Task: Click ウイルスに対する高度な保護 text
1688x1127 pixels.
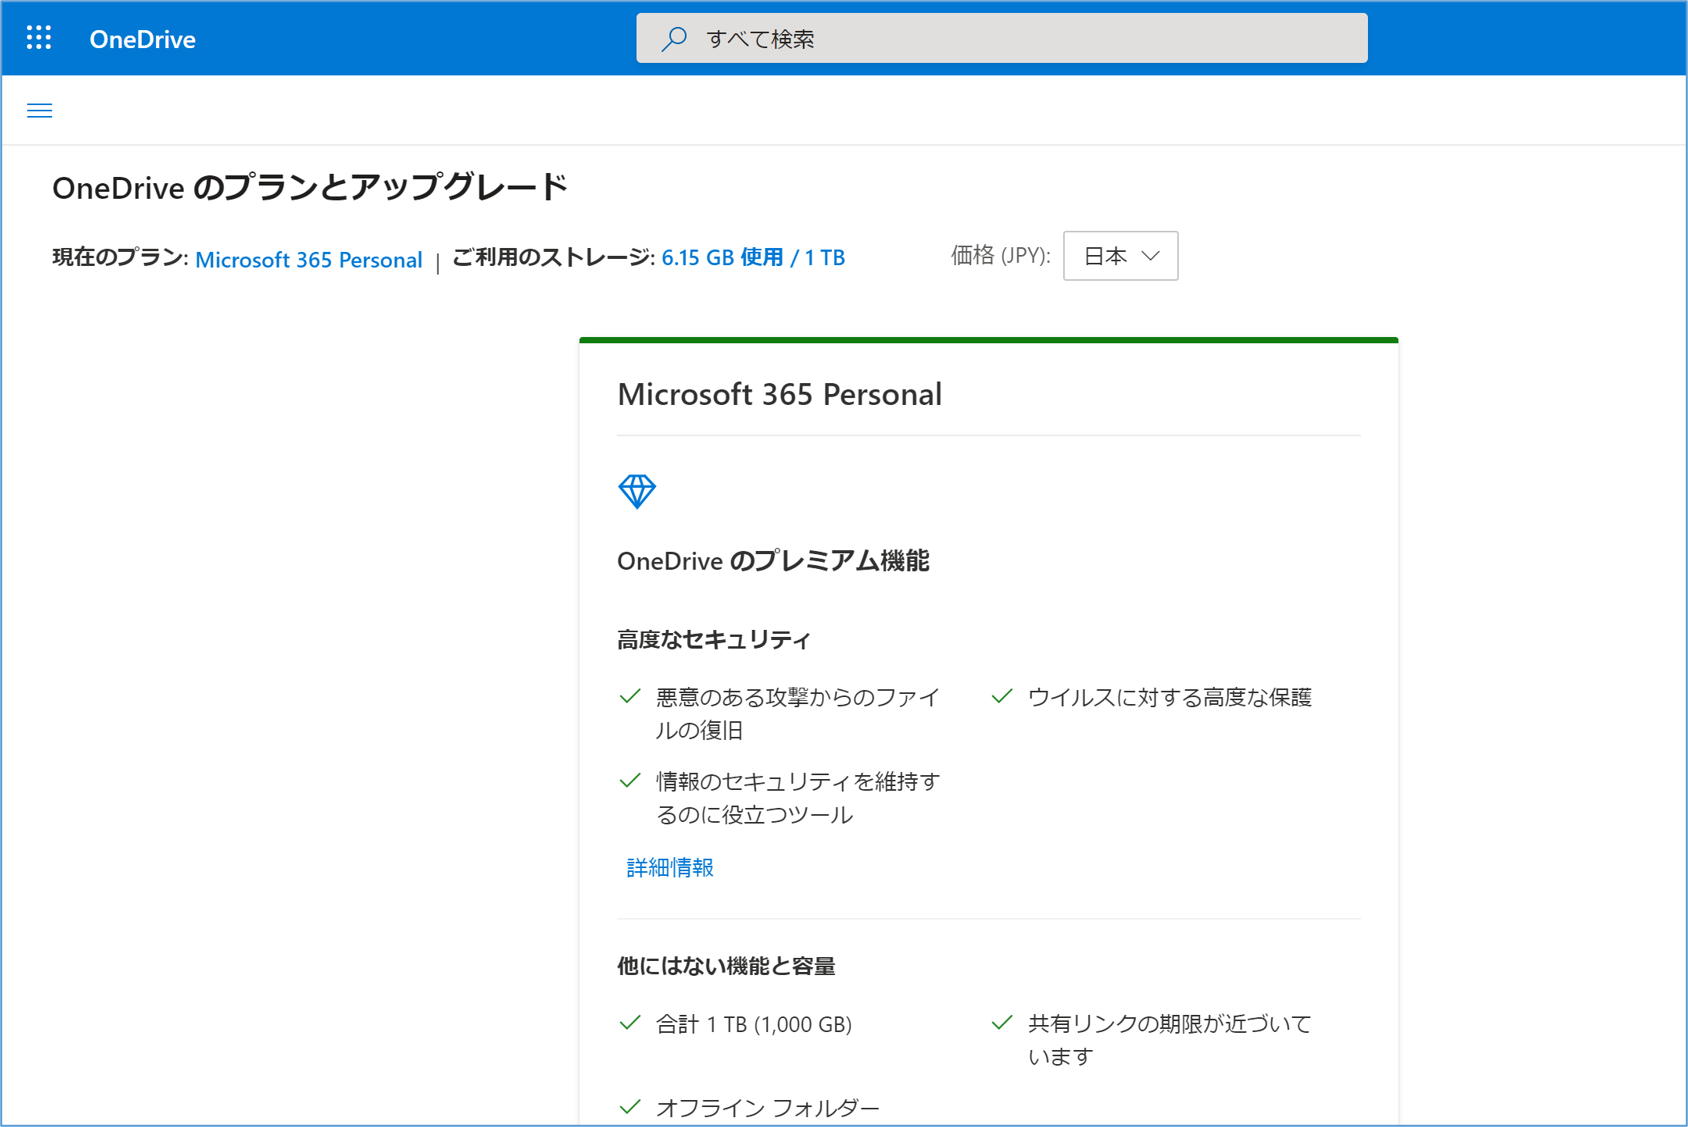Action: 1170,697
